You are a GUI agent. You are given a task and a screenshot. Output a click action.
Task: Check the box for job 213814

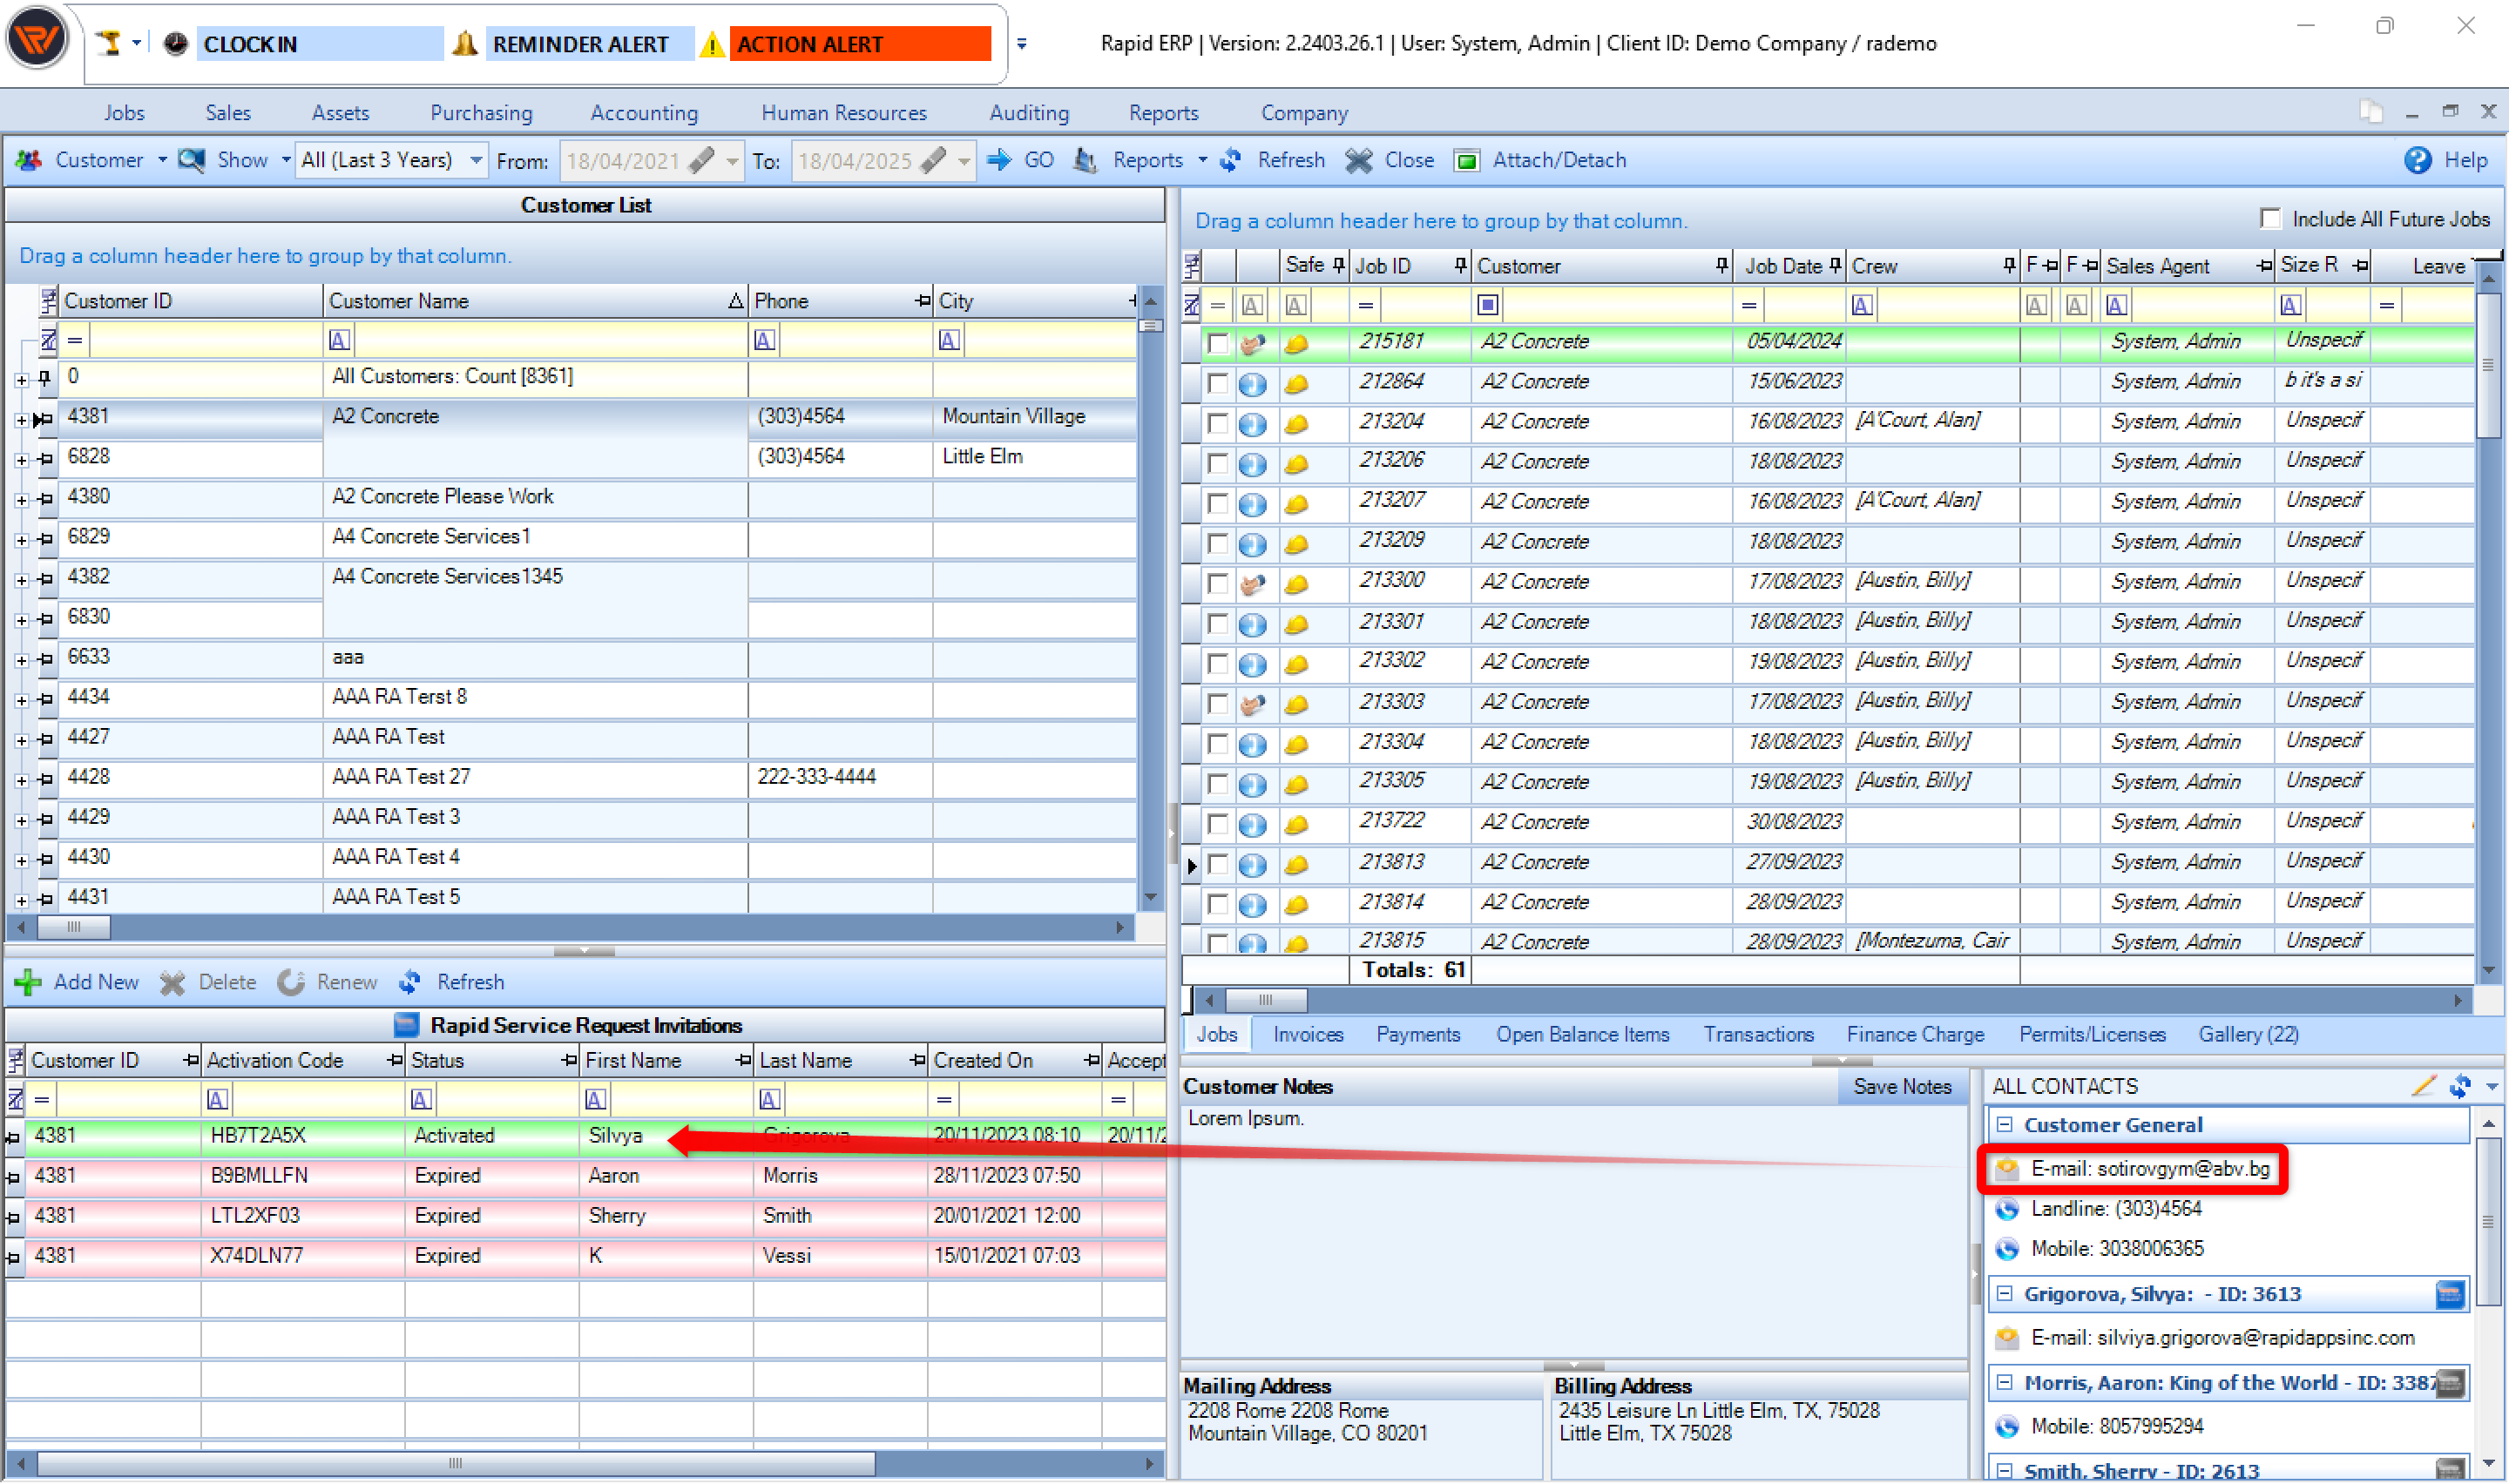1217,903
